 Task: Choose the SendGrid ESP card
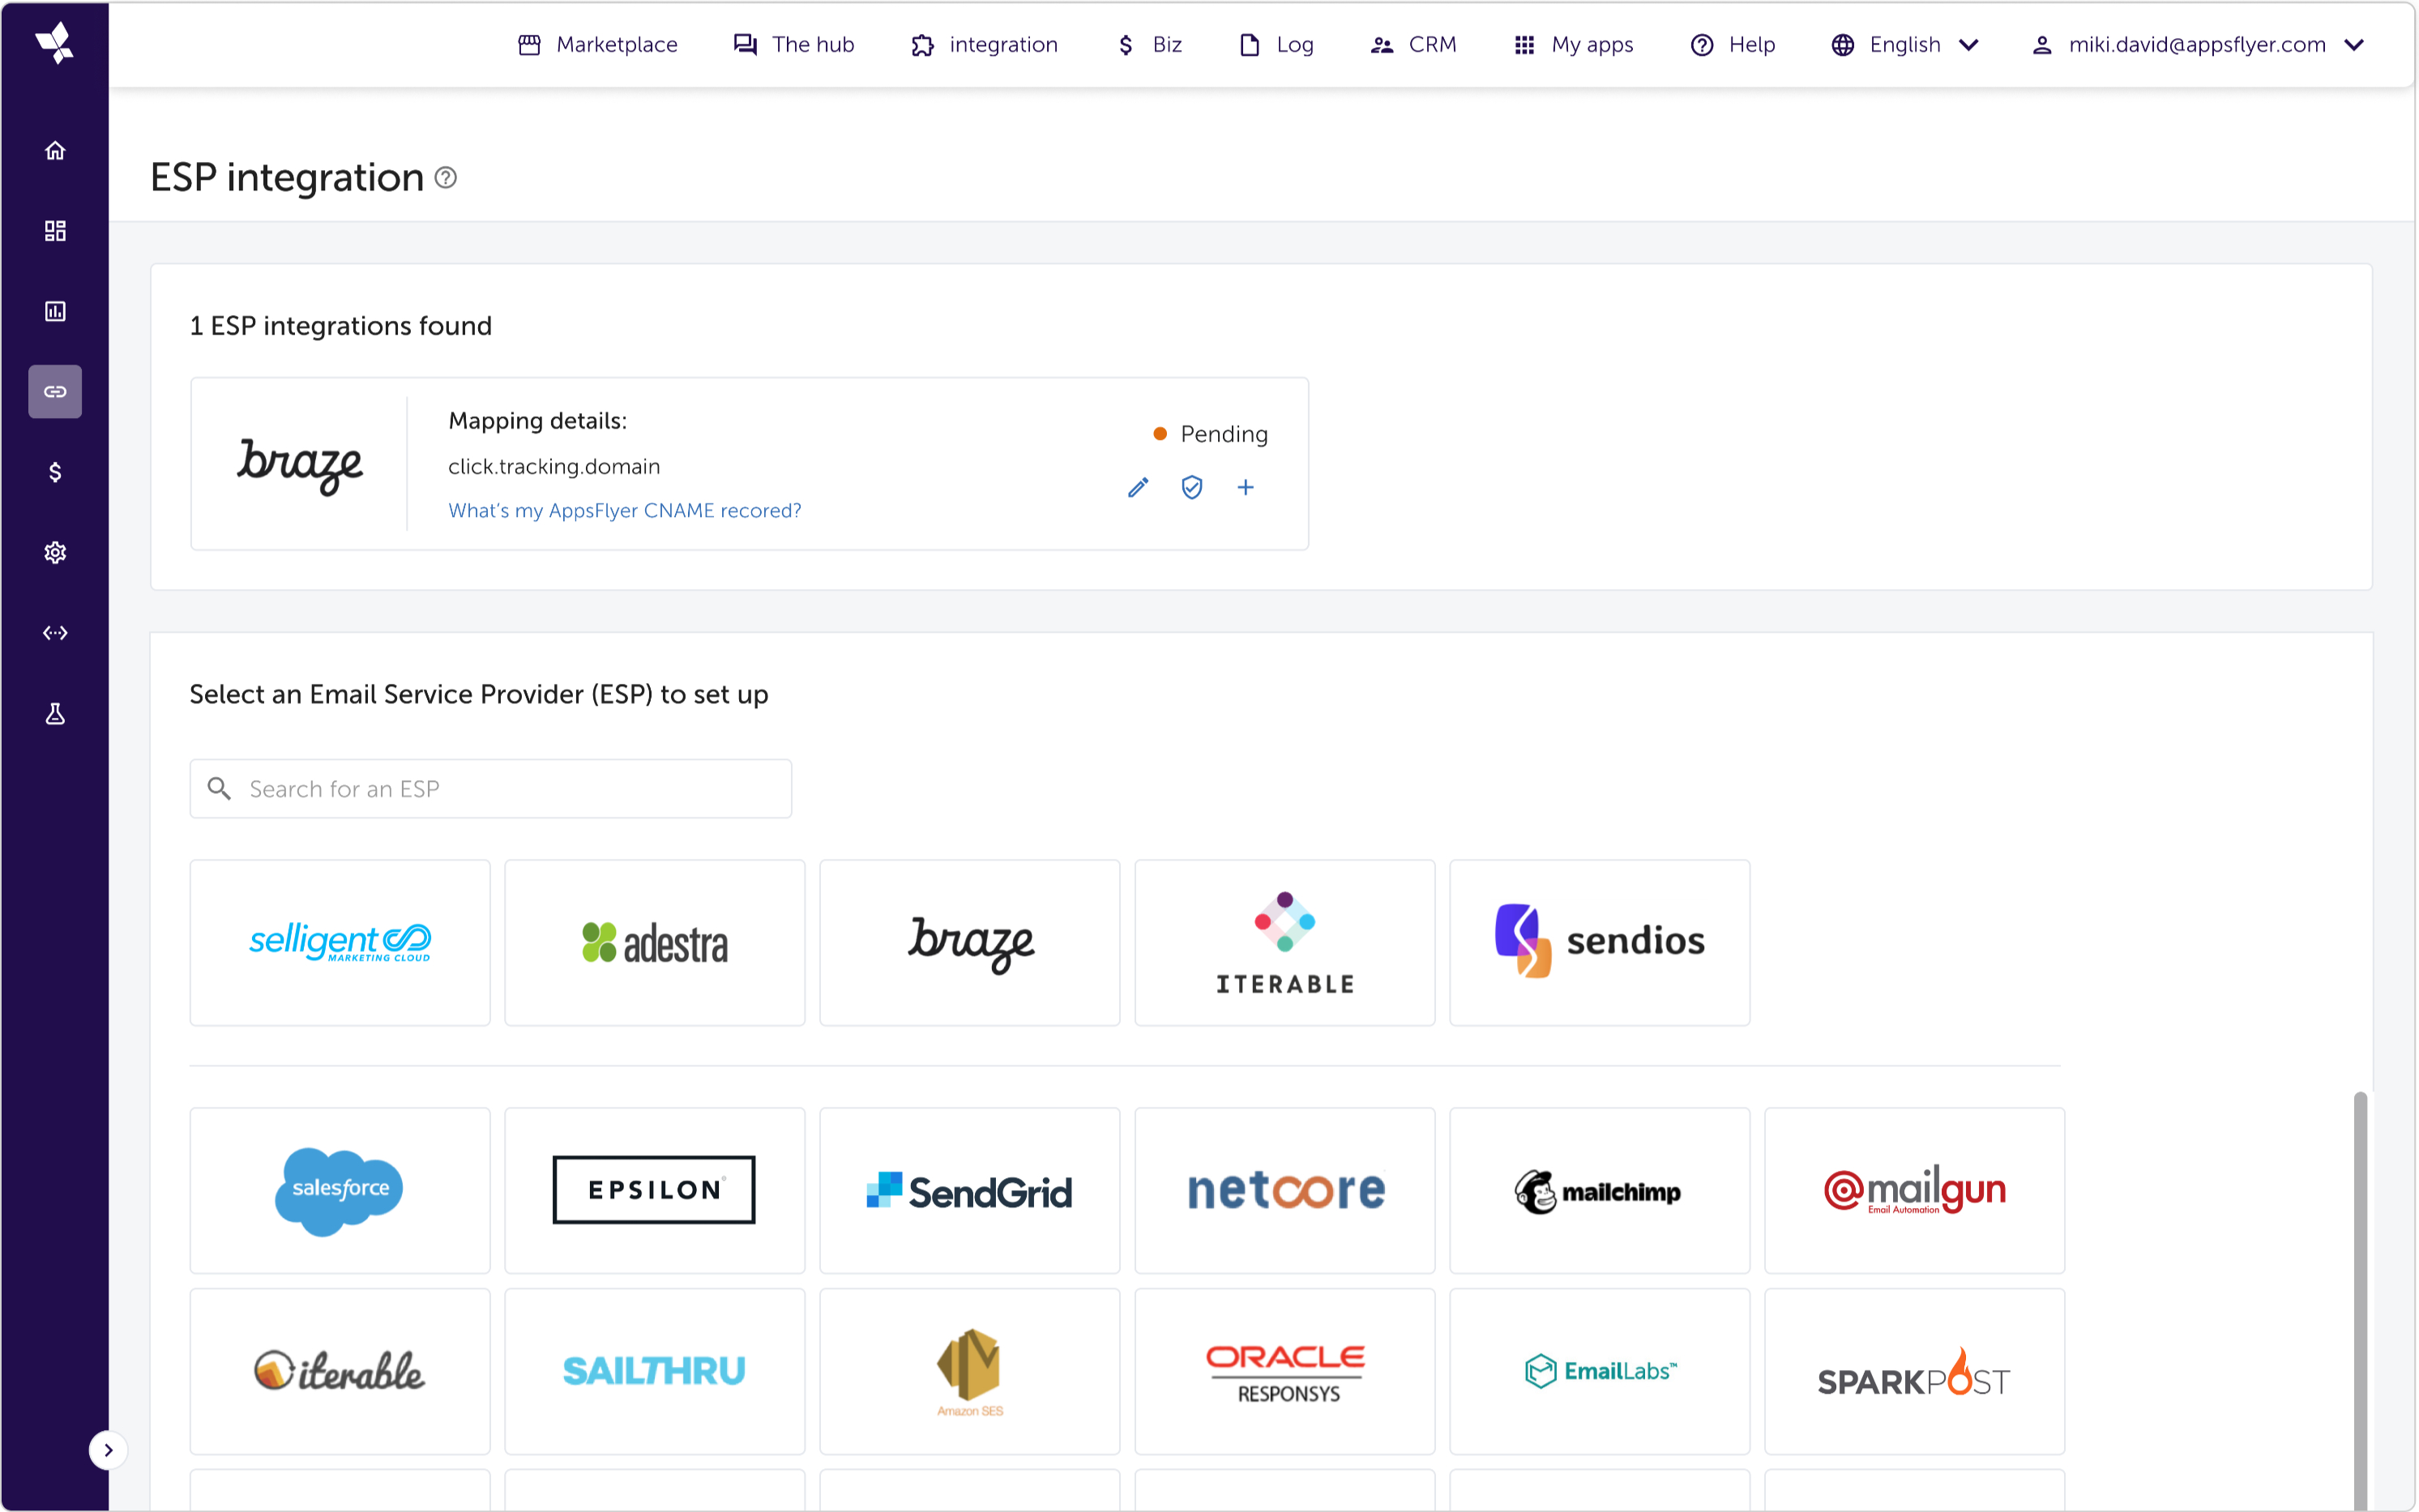969,1190
